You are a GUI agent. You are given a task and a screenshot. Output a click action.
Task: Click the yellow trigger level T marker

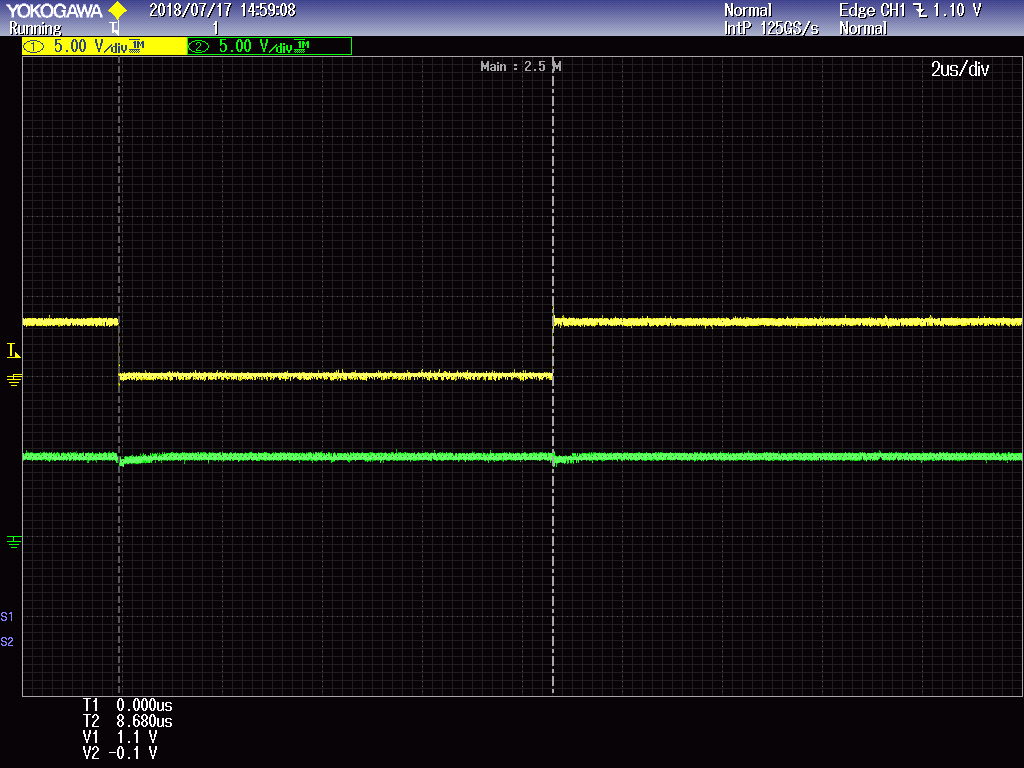[x=13, y=350]
